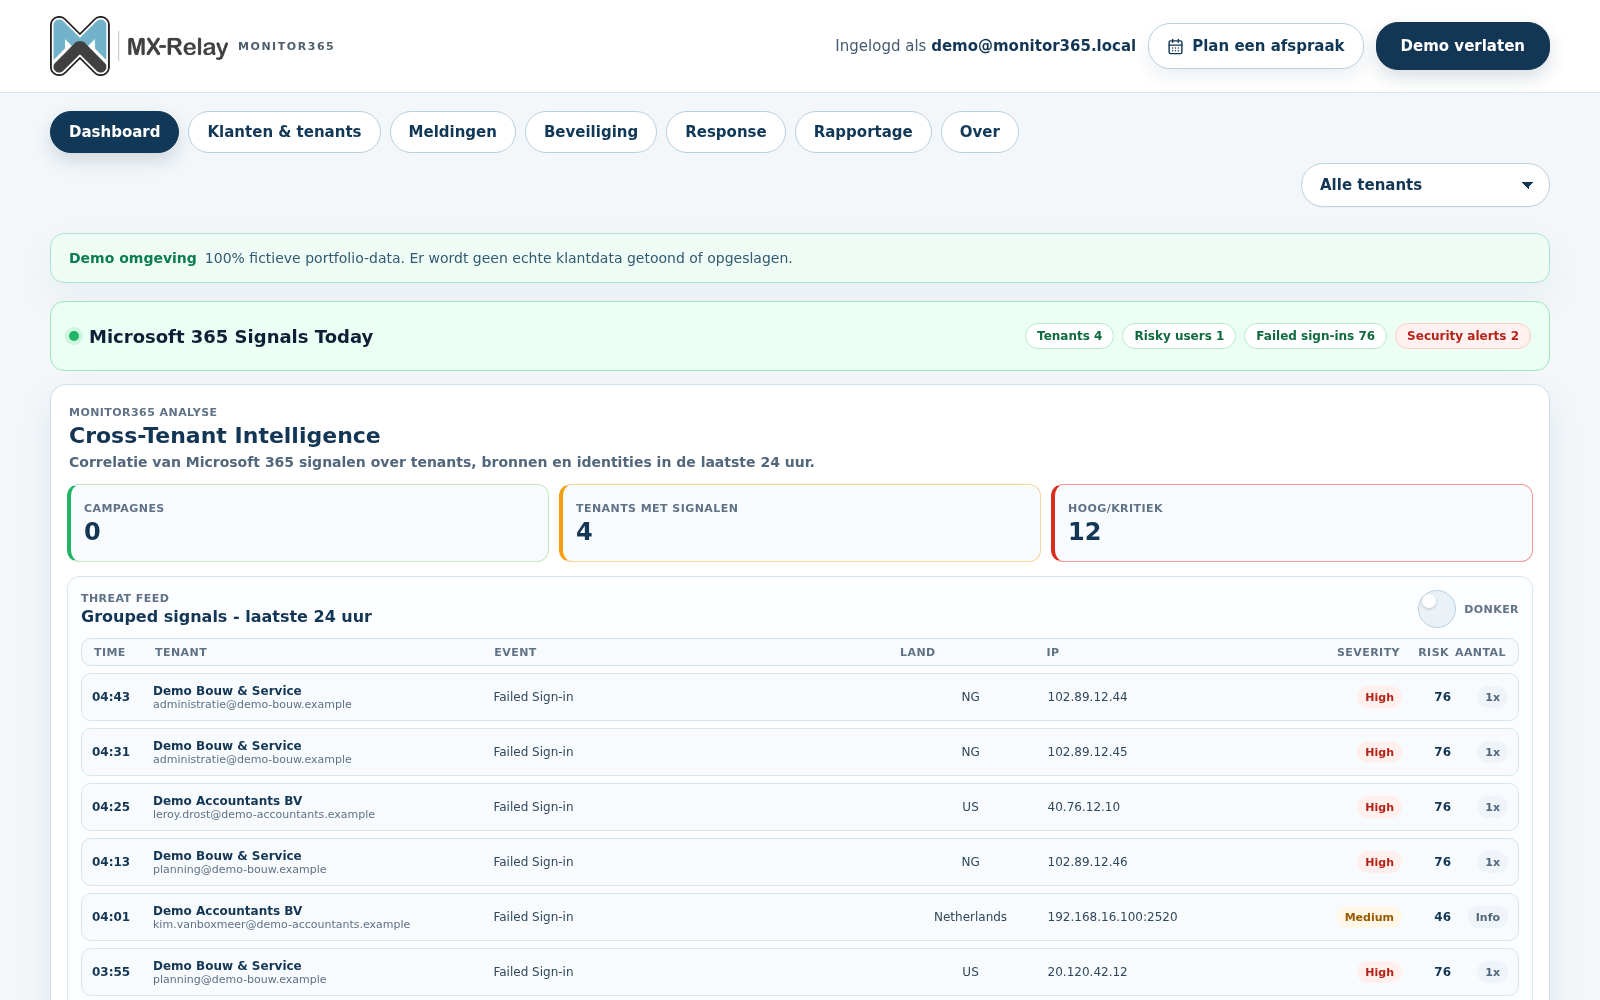Go to the Meldingen tab
Image resolution: width=1600 pixels, height=1000 pixels.
point(452,132)
